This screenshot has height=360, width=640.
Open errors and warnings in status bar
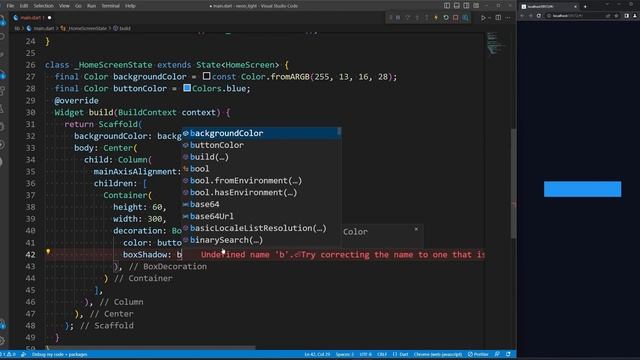click(8, 354)
